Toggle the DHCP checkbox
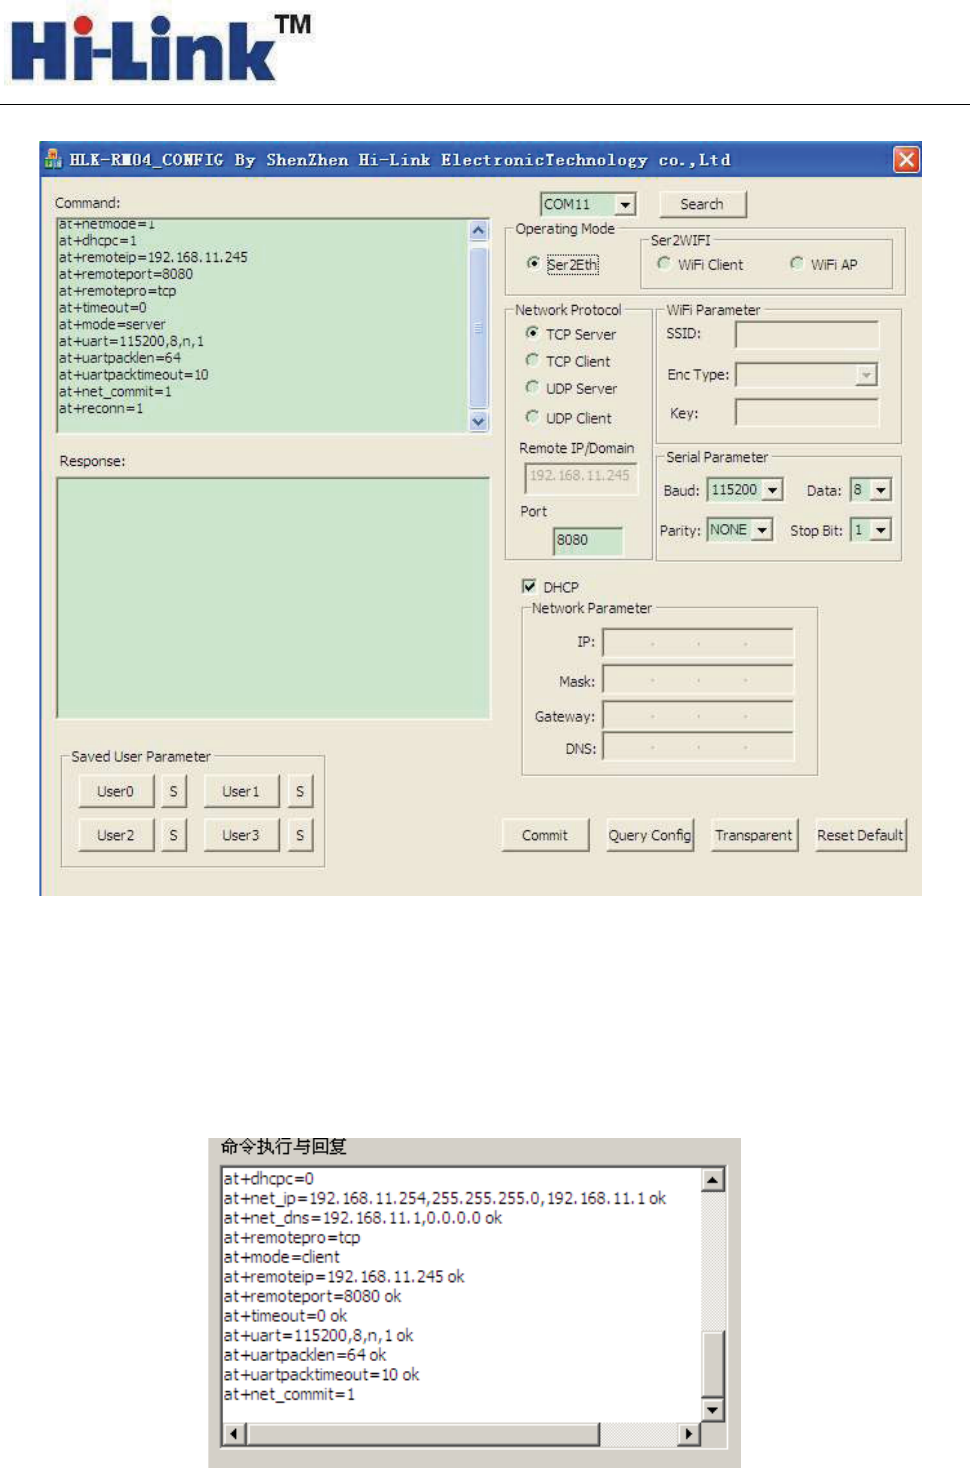Image resolution: width=970 pixels, height=1468 pixels. point(529,586)
